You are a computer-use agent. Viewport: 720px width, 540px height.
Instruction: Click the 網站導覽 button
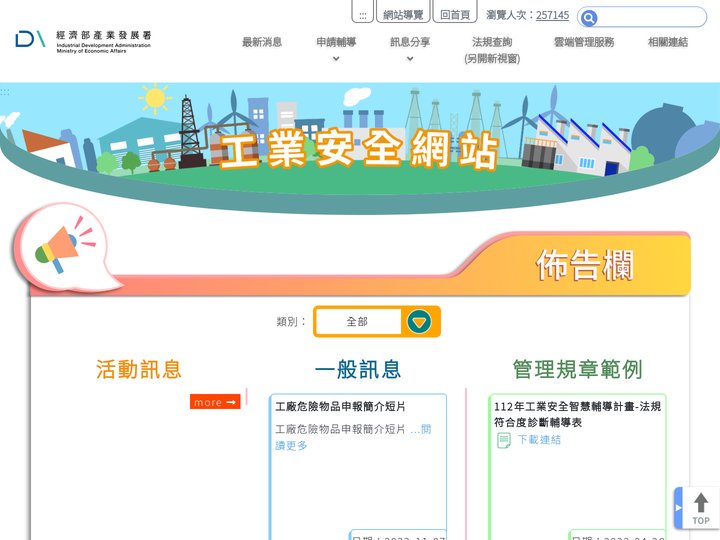coord(403,13)
